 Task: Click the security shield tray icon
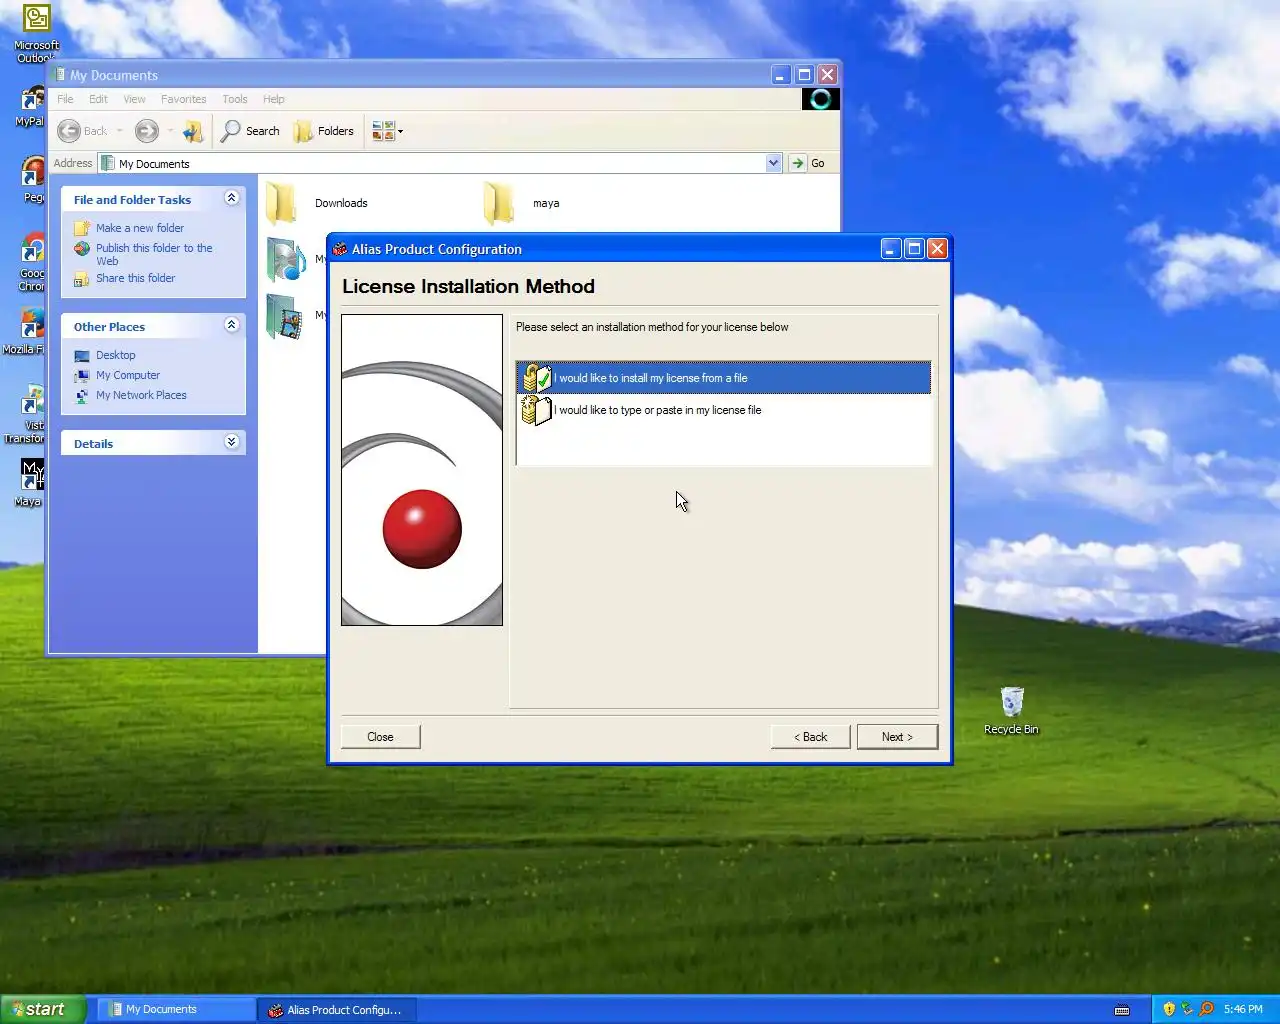(x=1169, y=1009)
